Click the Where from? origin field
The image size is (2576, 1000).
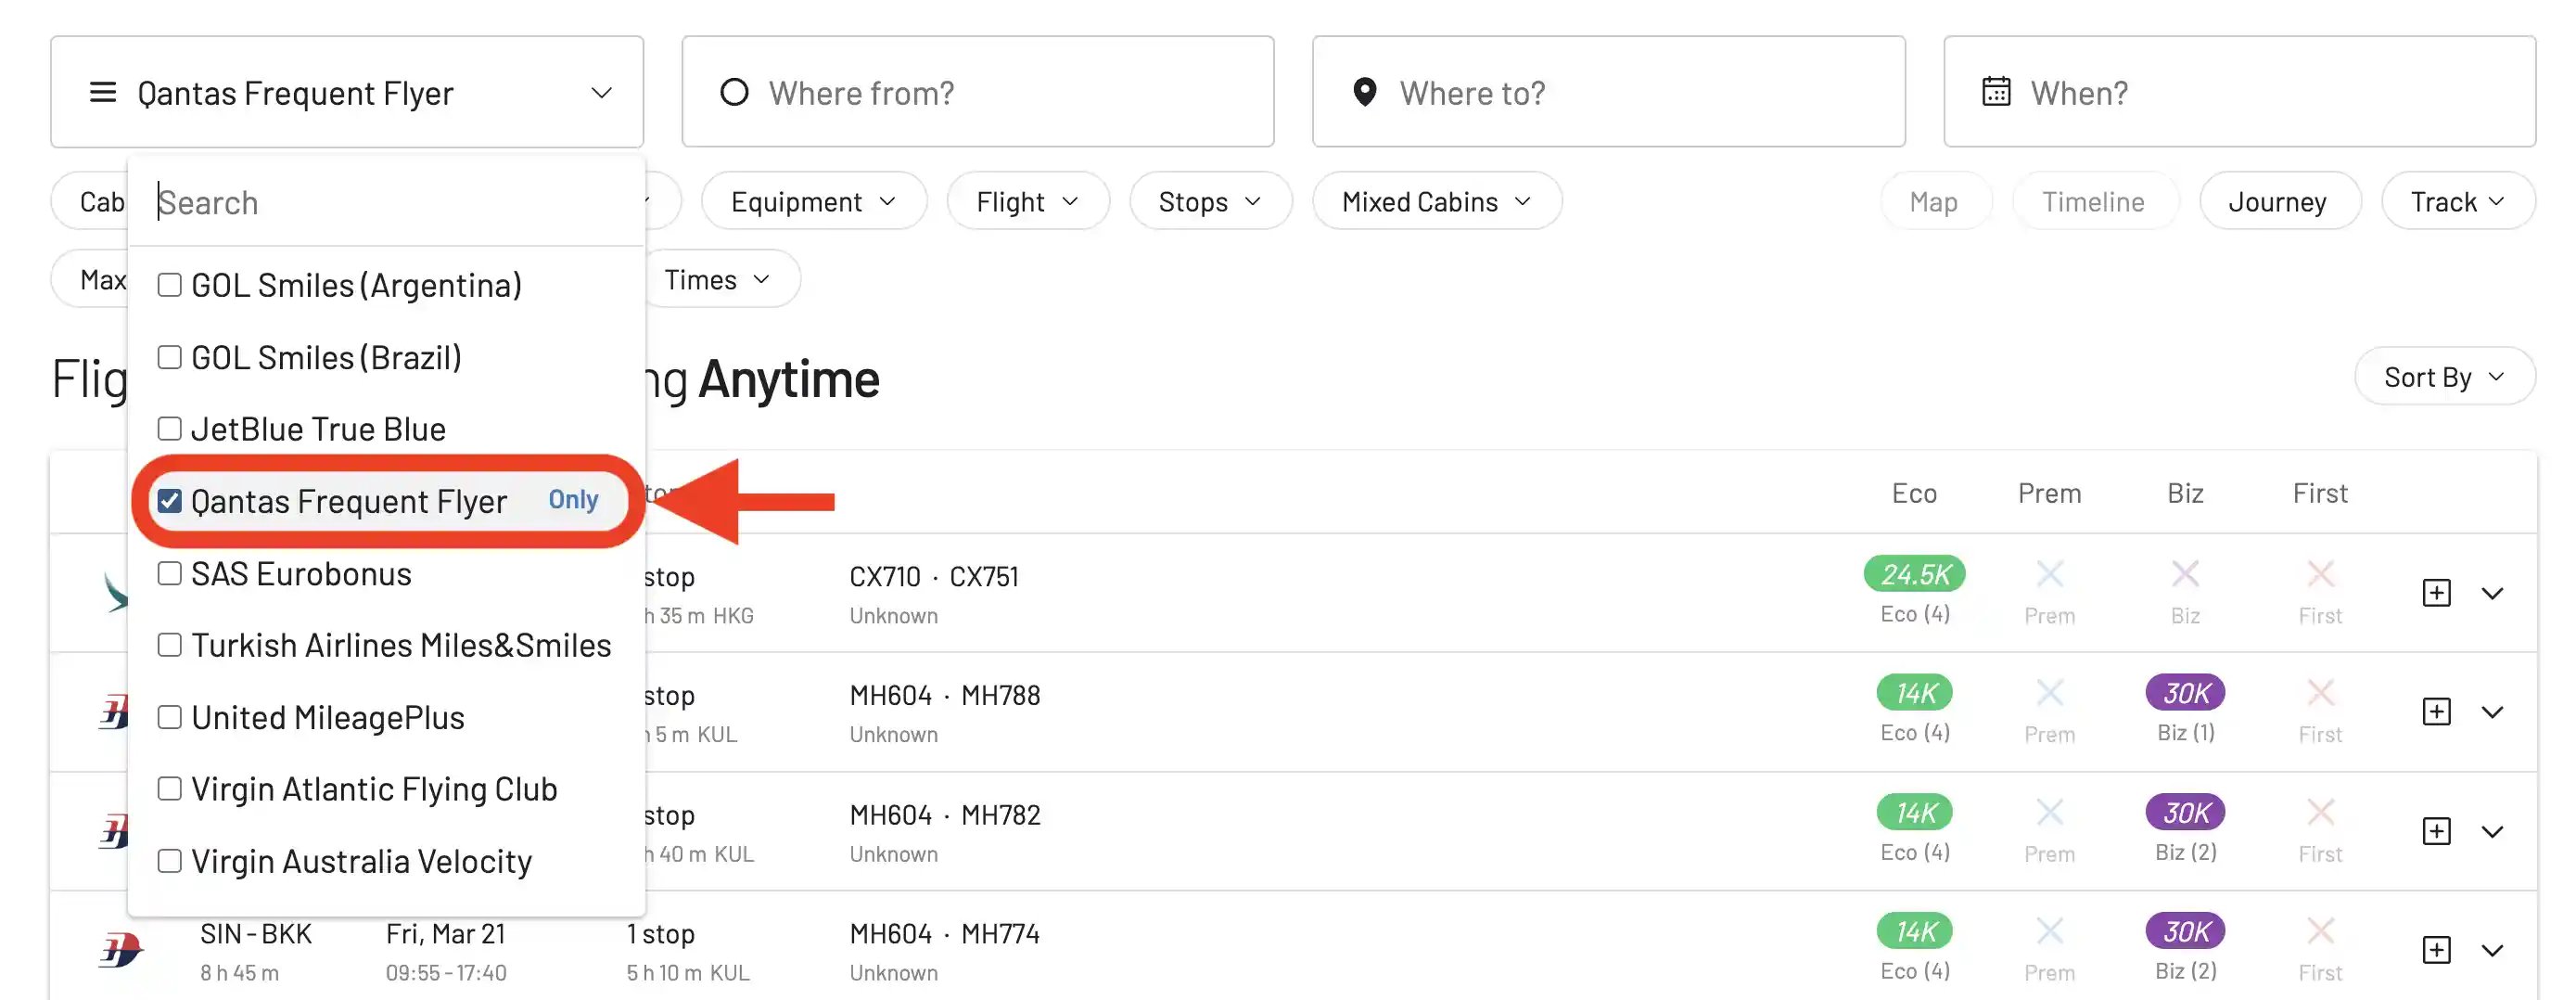[978, 92]
